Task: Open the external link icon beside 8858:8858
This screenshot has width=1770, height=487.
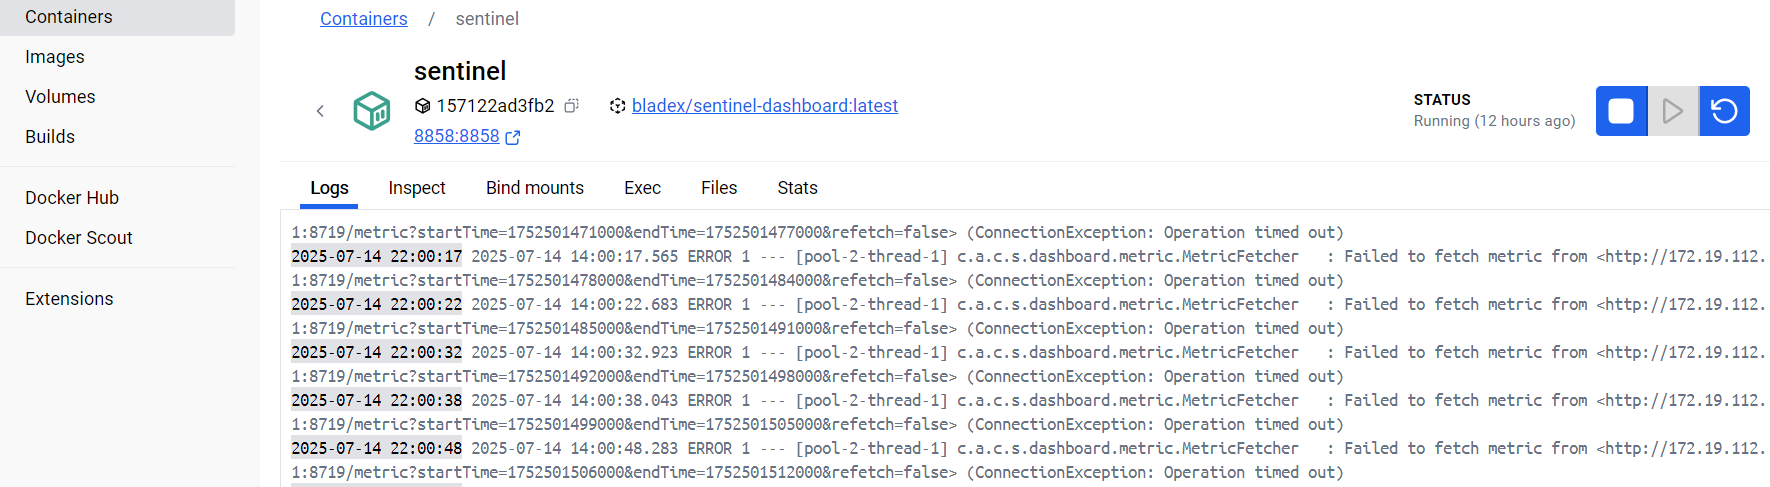Action: point(513,137)
